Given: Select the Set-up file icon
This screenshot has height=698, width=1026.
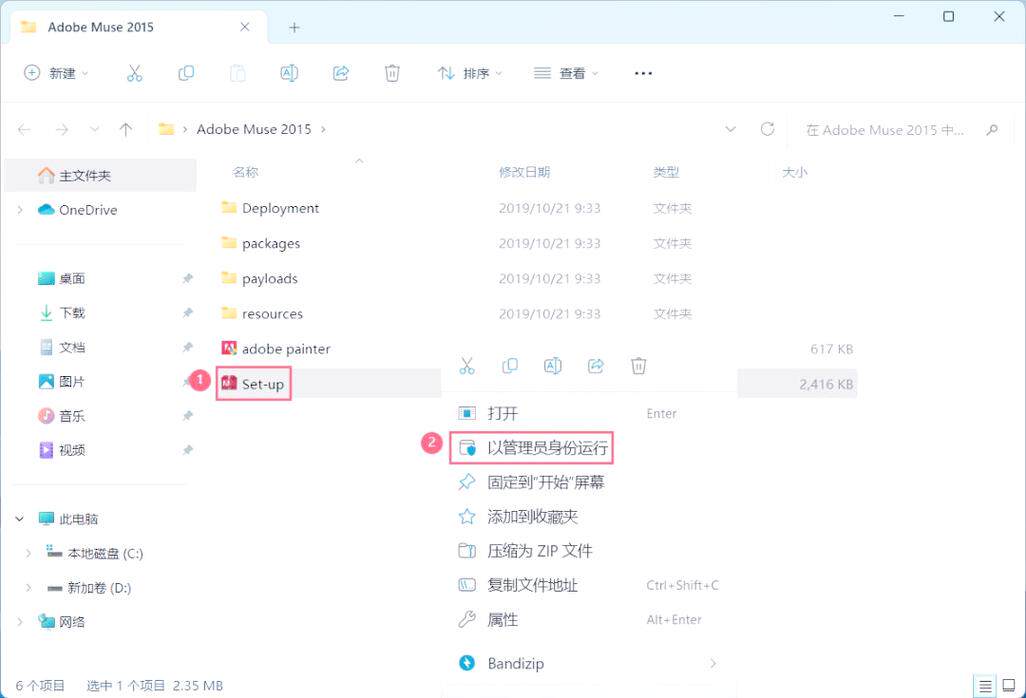Looking at the screenshot, I should click(x=229, y=383).
